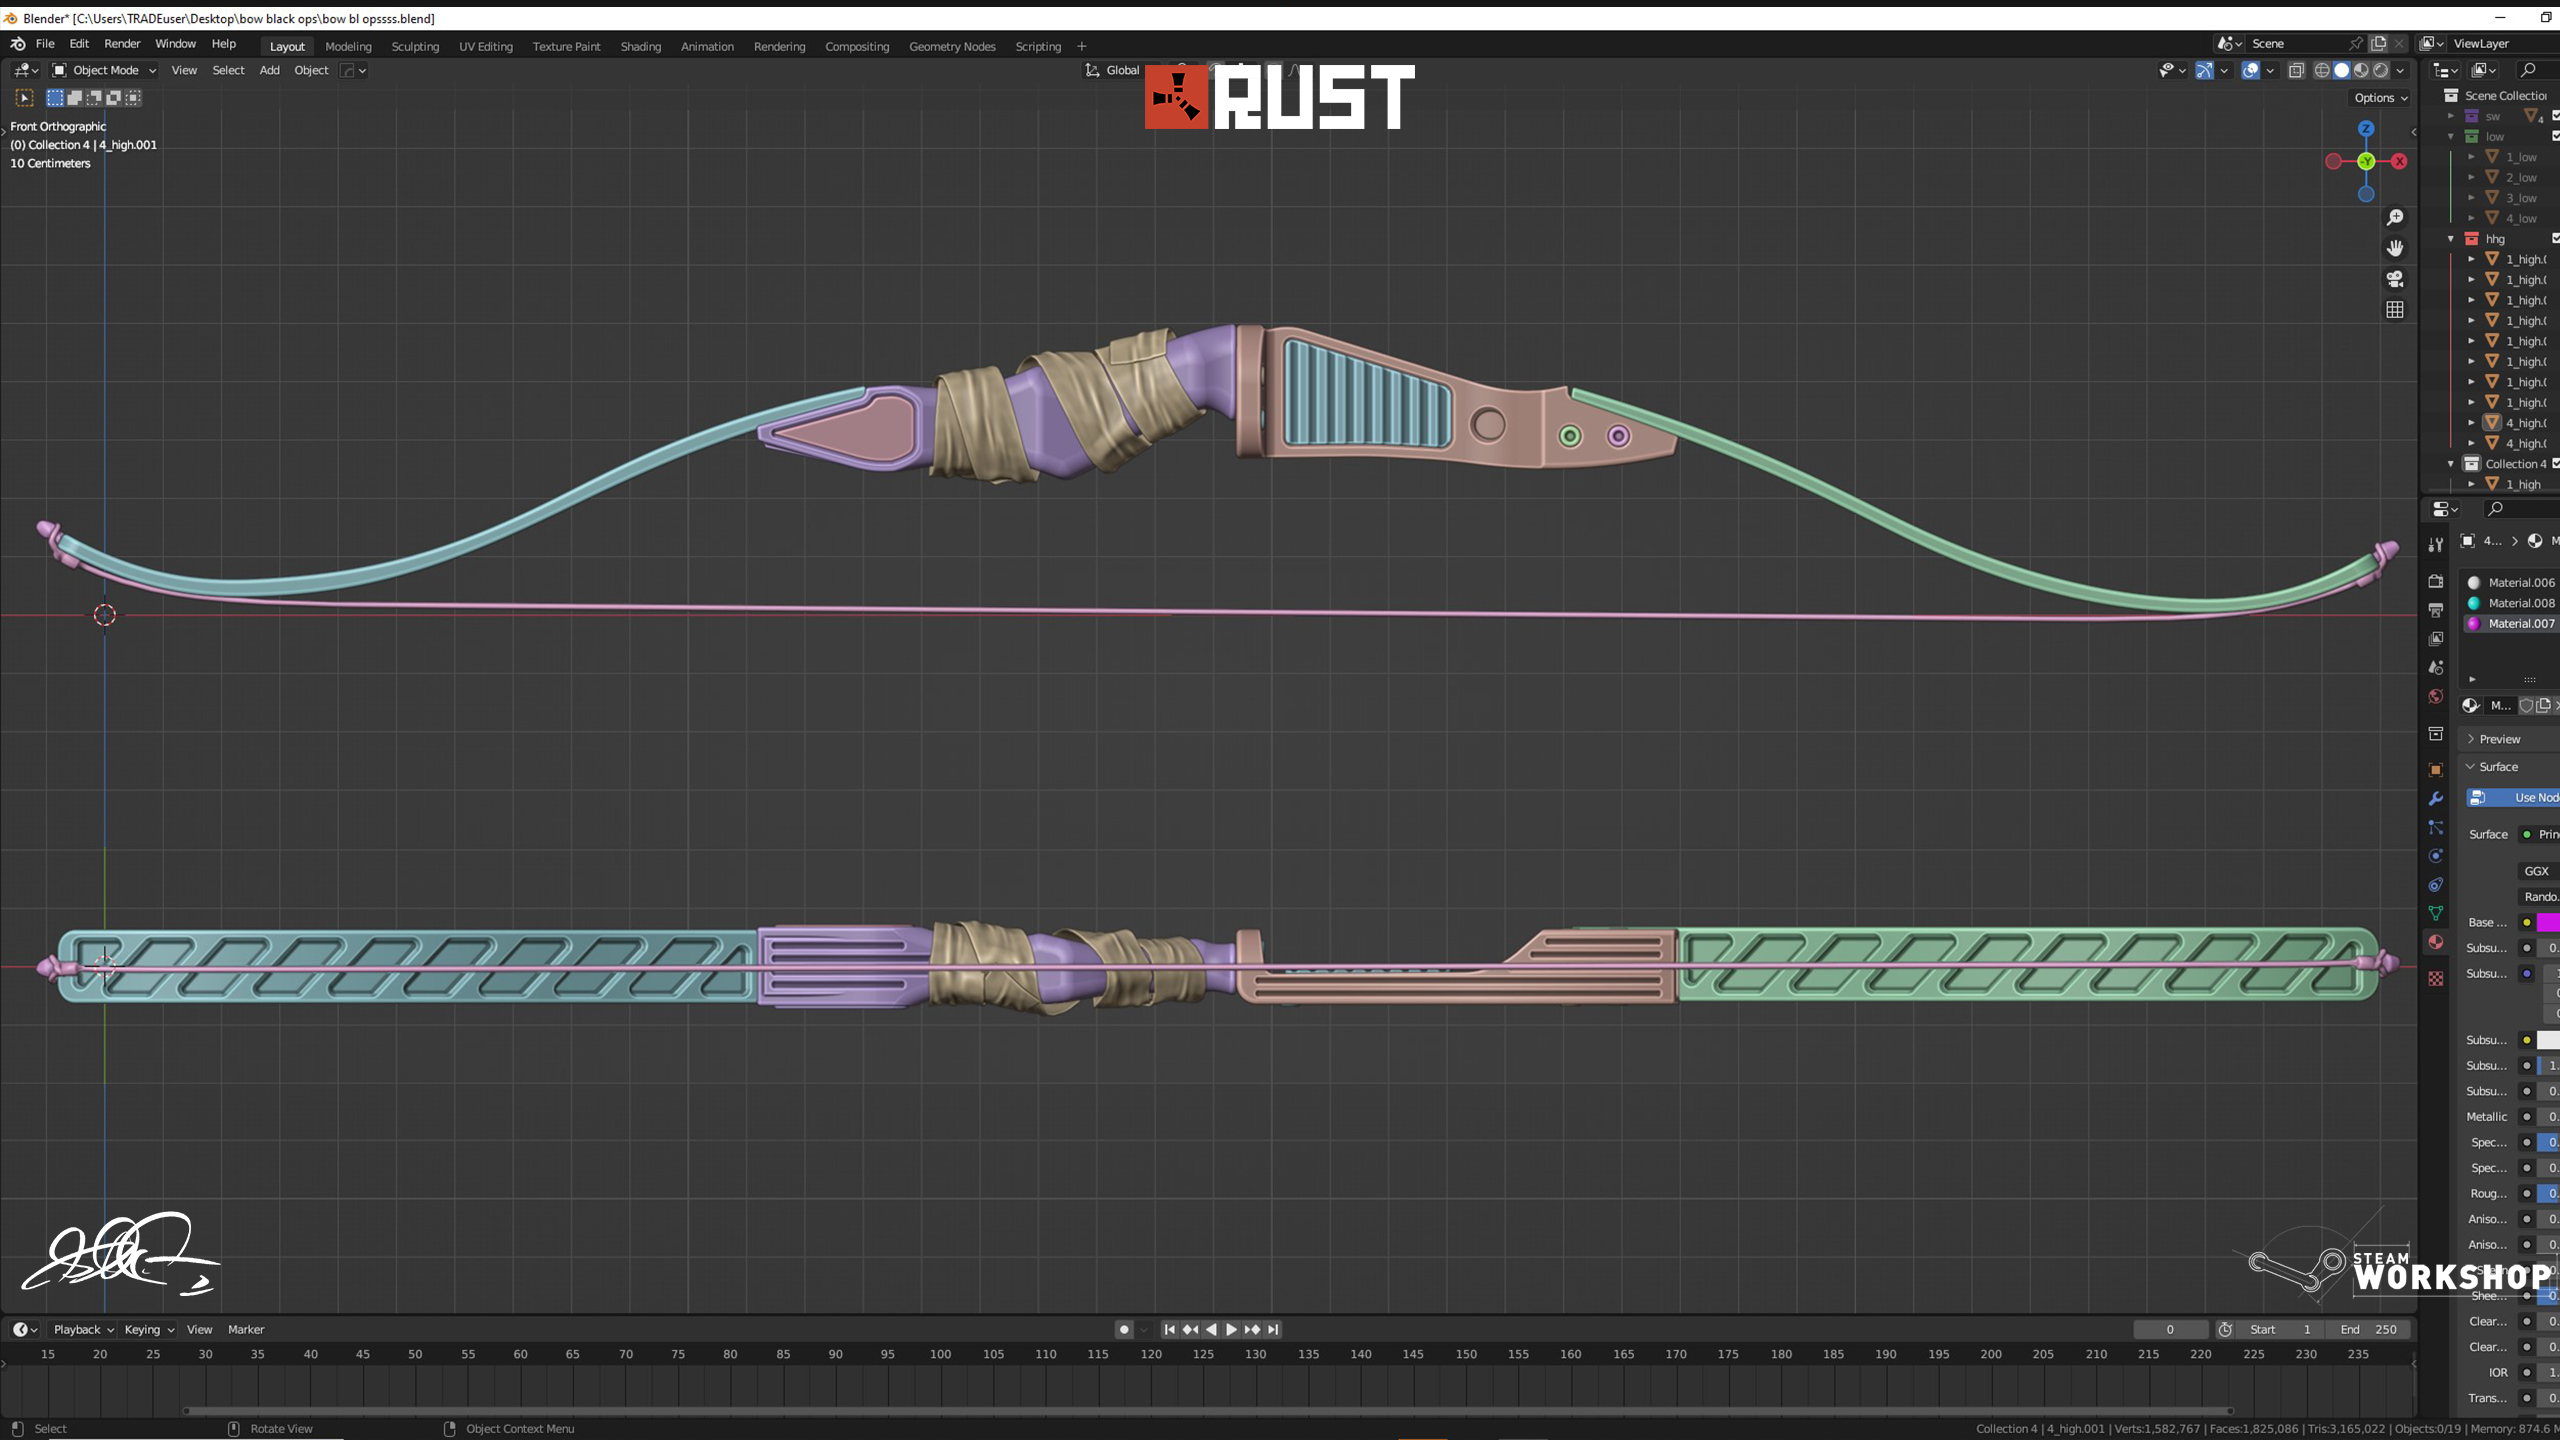Toggle viewport gizmos display button

point(2204,70)
